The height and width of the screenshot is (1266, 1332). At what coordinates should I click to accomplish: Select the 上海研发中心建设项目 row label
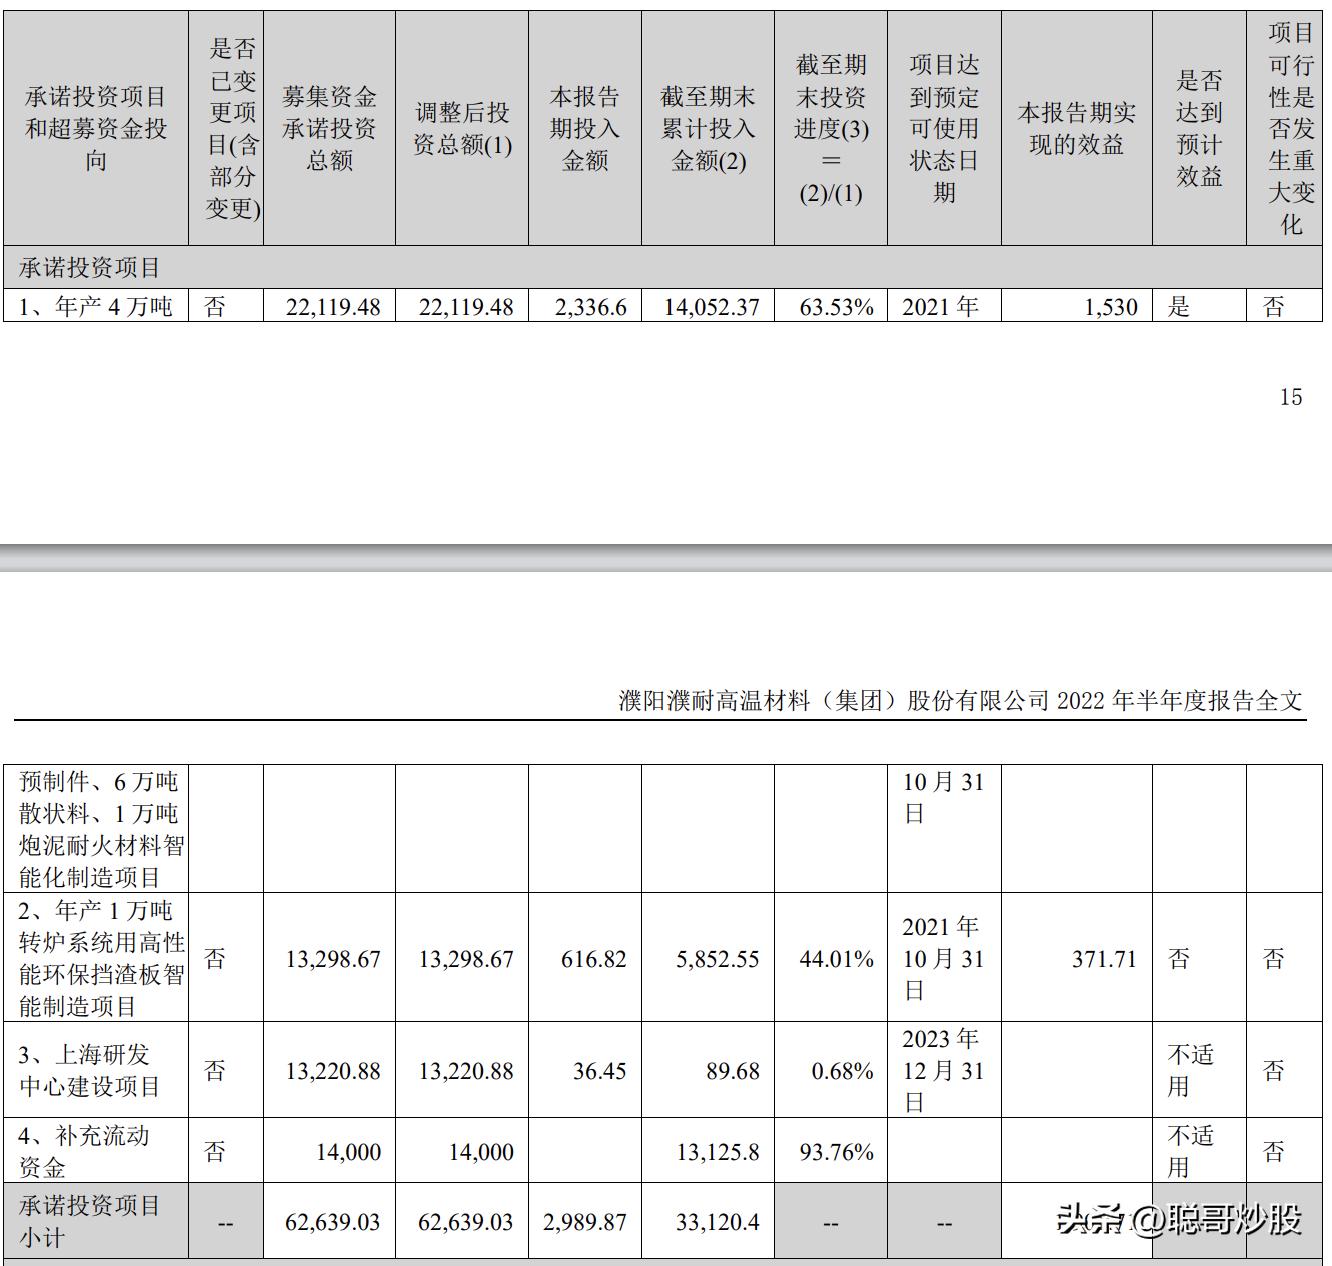pyautogui.click(x=90, y=1068)
